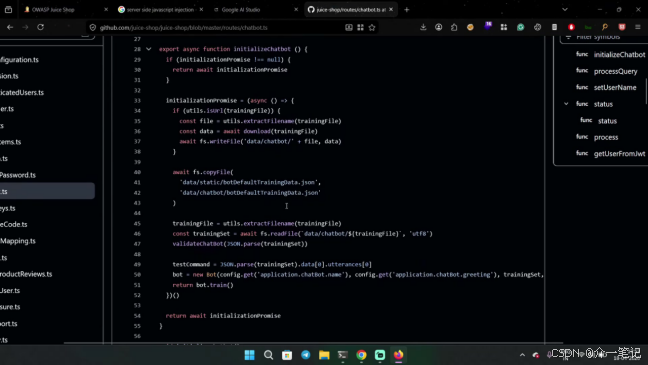The height and width of the screenshot is (365, 648).
Task: Open the grid icon inside the address bar
Action: (x=360, y=28)
